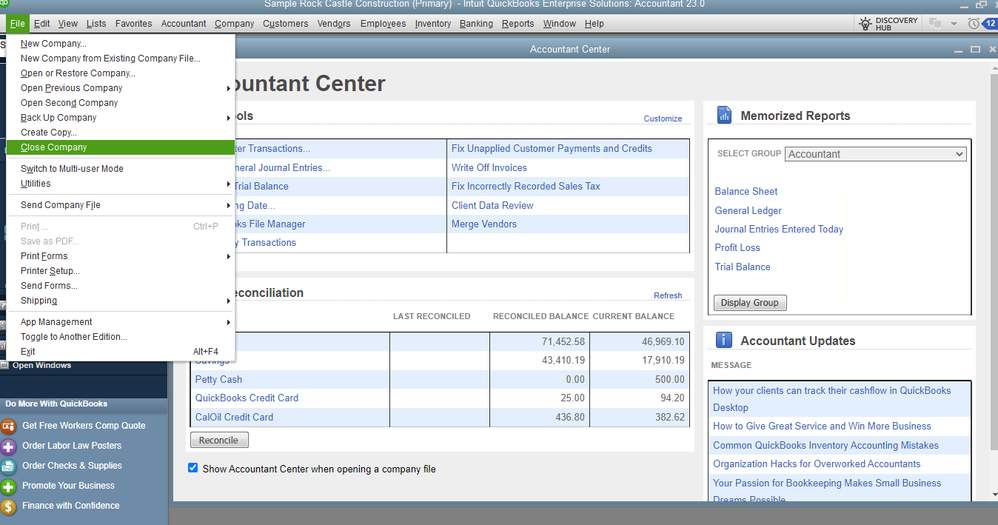The width and height of the screenshot is (998, 525).
Task: Open the Discovery Hub lightbulb icon
Action: tap(866, 23)
